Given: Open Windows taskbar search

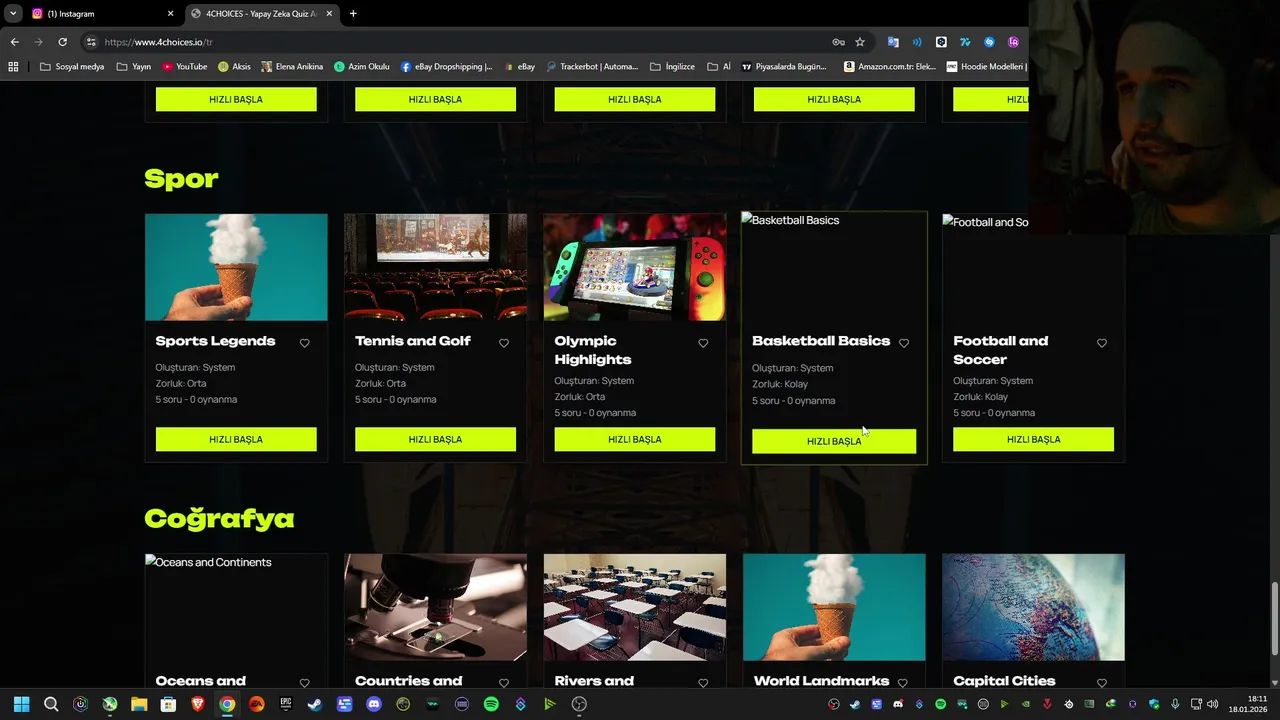Looking at the screenshot, I should tap(51, 704).
